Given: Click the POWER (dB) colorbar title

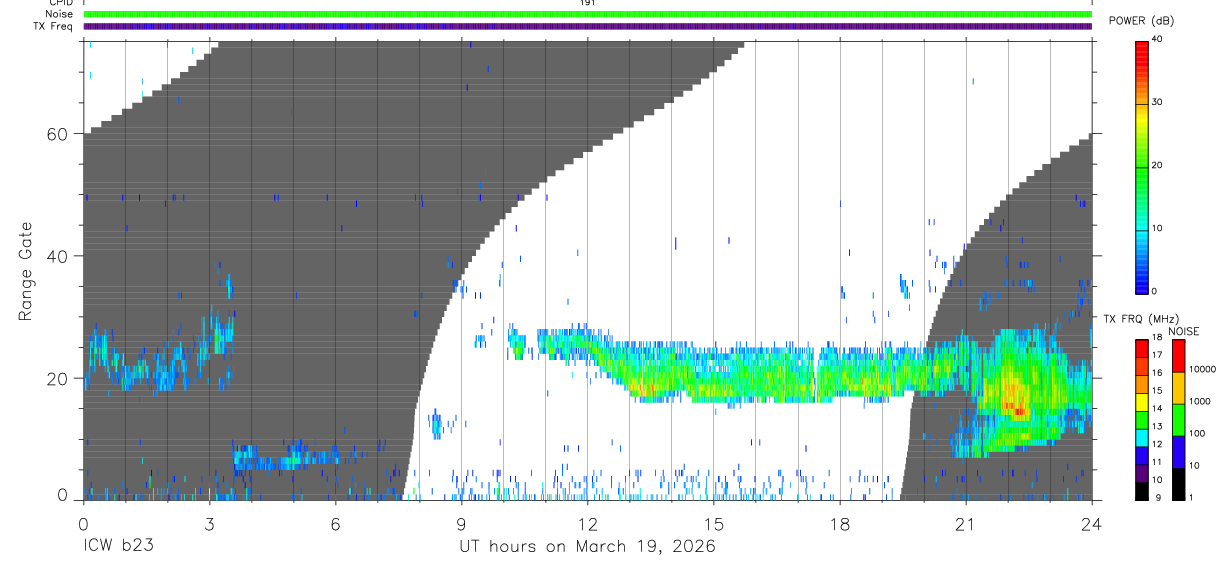Looking at the screenshot, I should 1140,20.
